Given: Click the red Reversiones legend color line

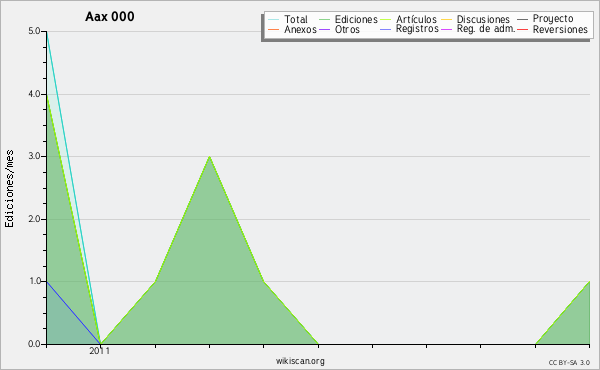Looking at the screenshot, I should (523, 29).
